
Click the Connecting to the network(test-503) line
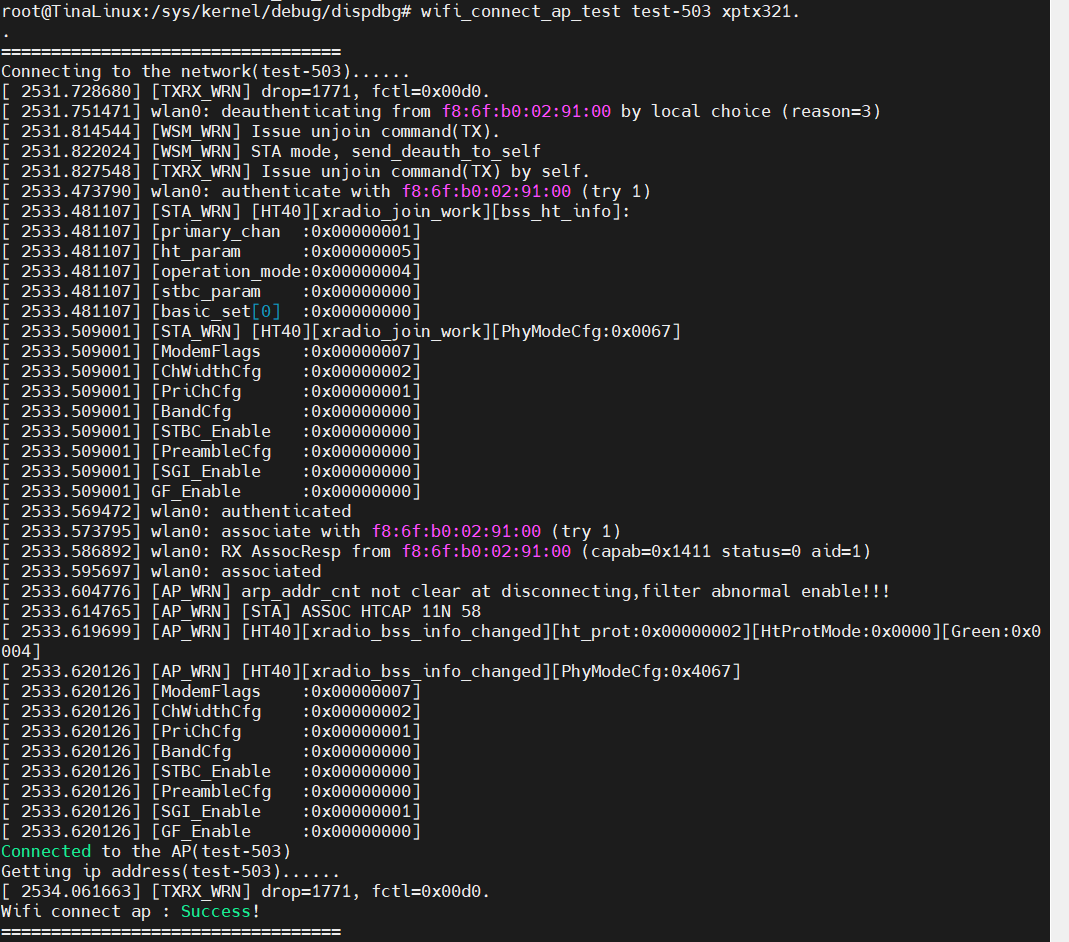coord(205,72)
